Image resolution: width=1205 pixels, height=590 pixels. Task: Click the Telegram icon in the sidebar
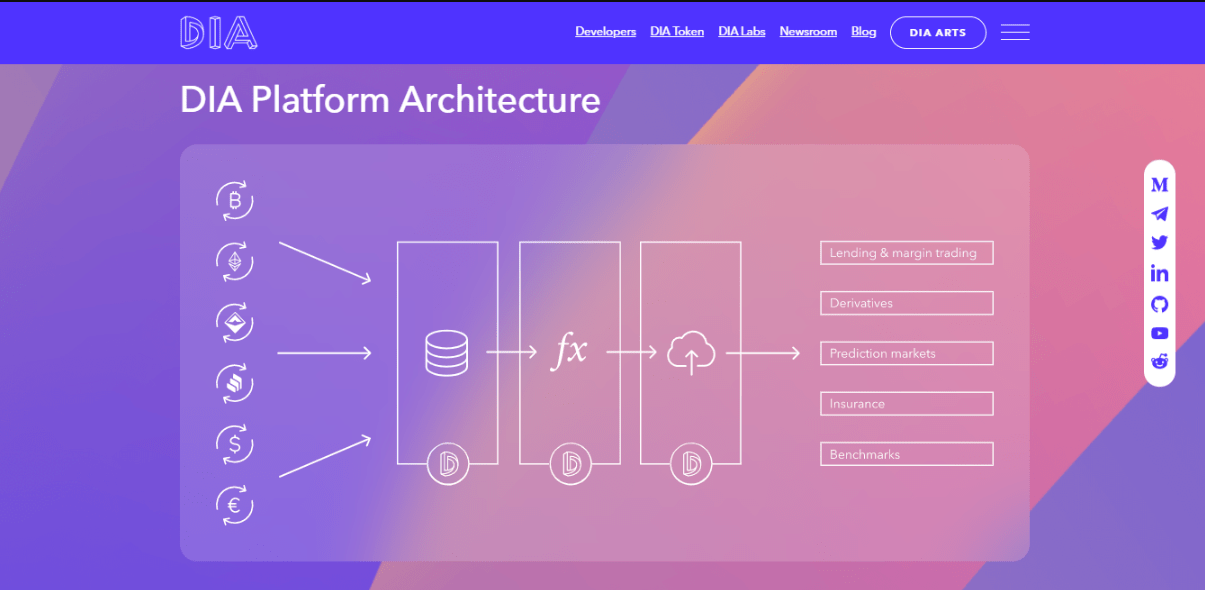coord(1159,213)
